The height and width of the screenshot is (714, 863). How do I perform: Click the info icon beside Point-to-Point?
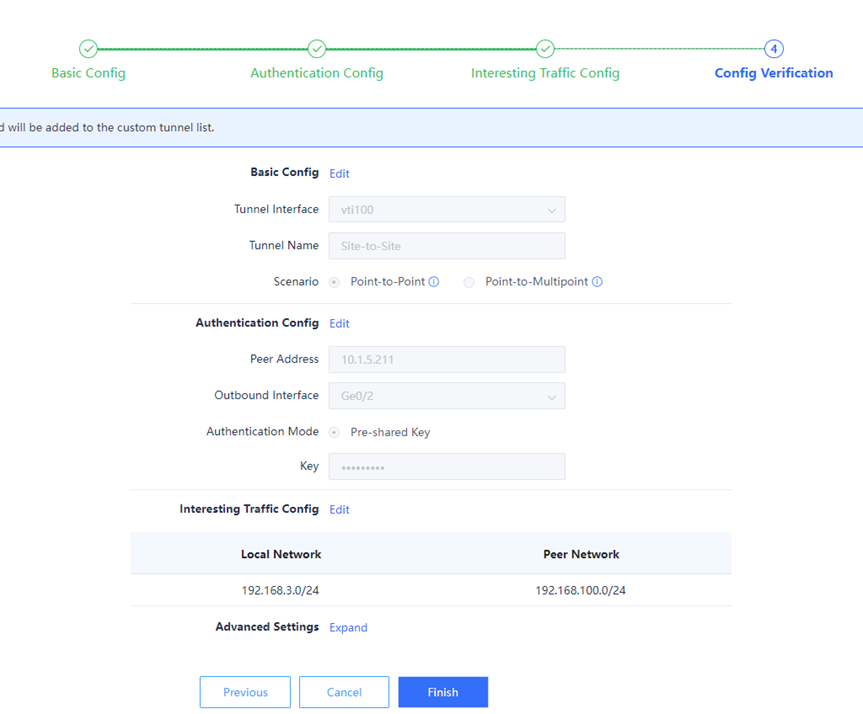click(434, 282)
